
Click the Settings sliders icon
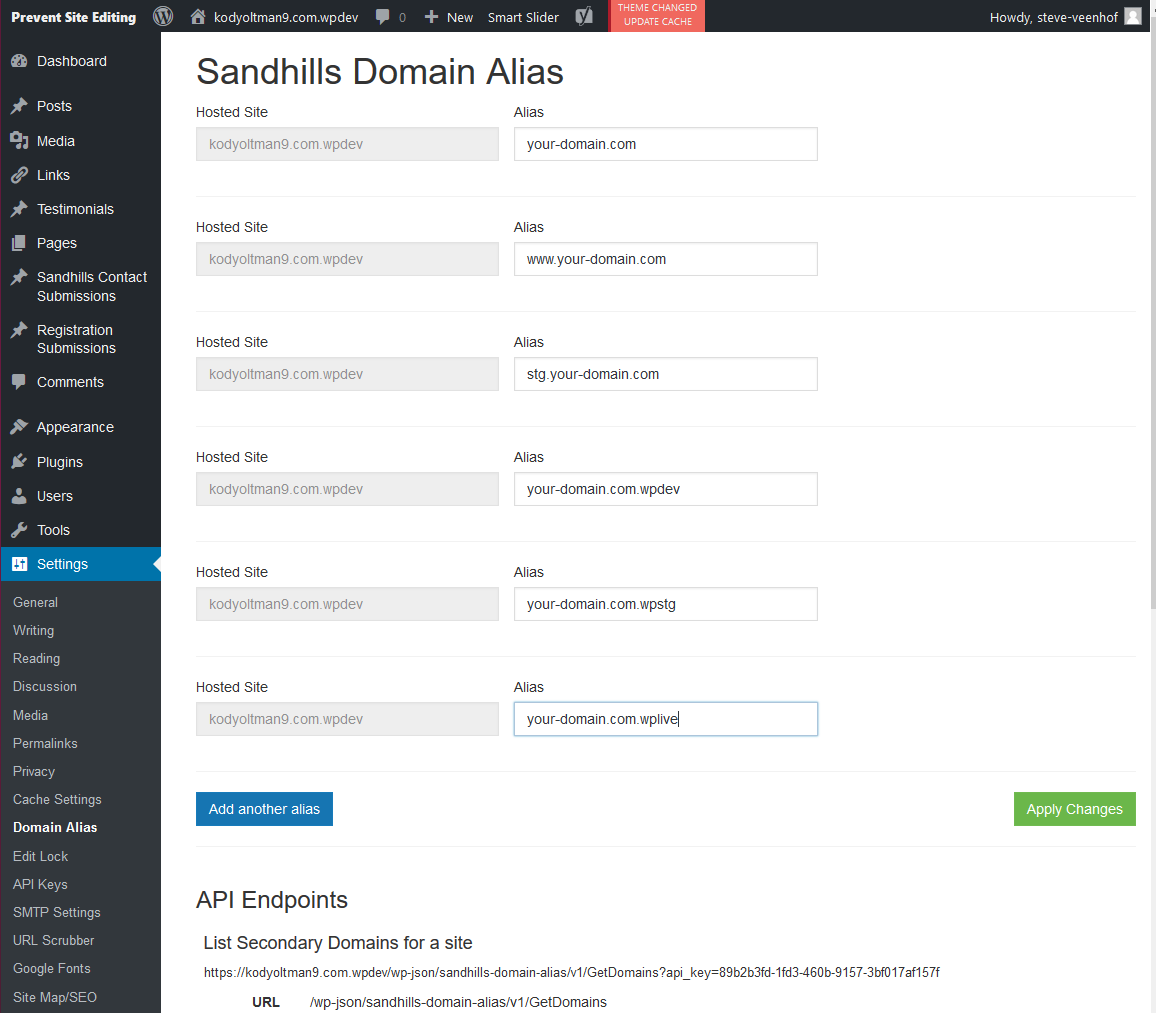pyautogui.click(x=19, y=564)
